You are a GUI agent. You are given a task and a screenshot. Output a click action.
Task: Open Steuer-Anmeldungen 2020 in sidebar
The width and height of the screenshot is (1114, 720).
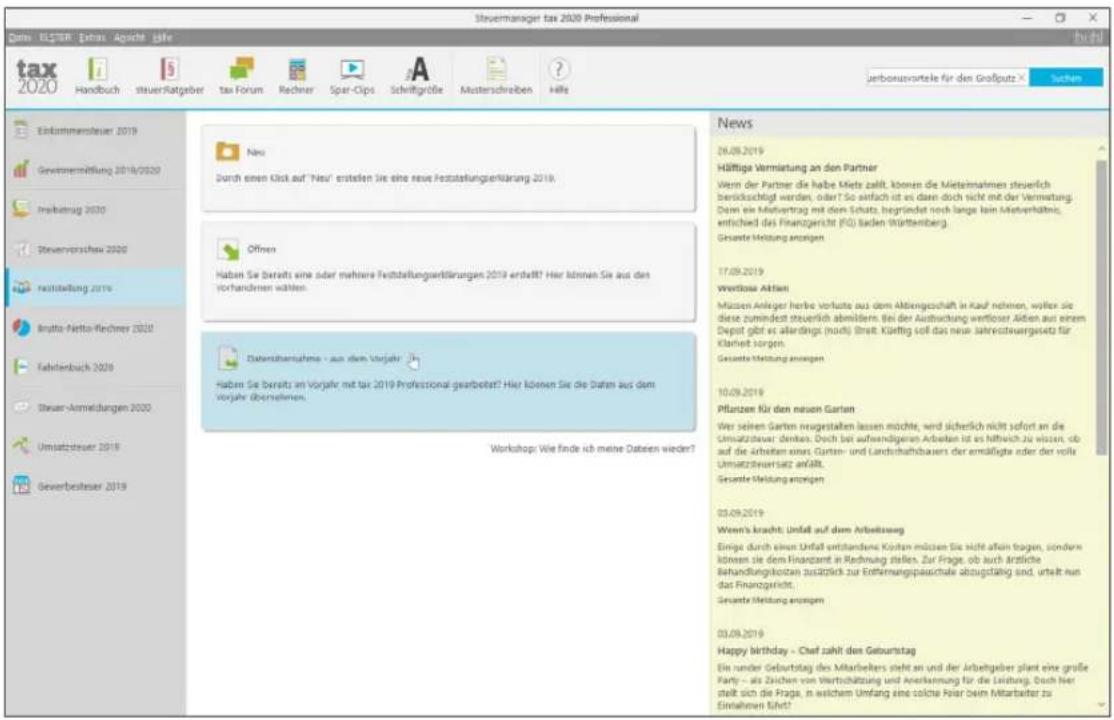[95, 407]
